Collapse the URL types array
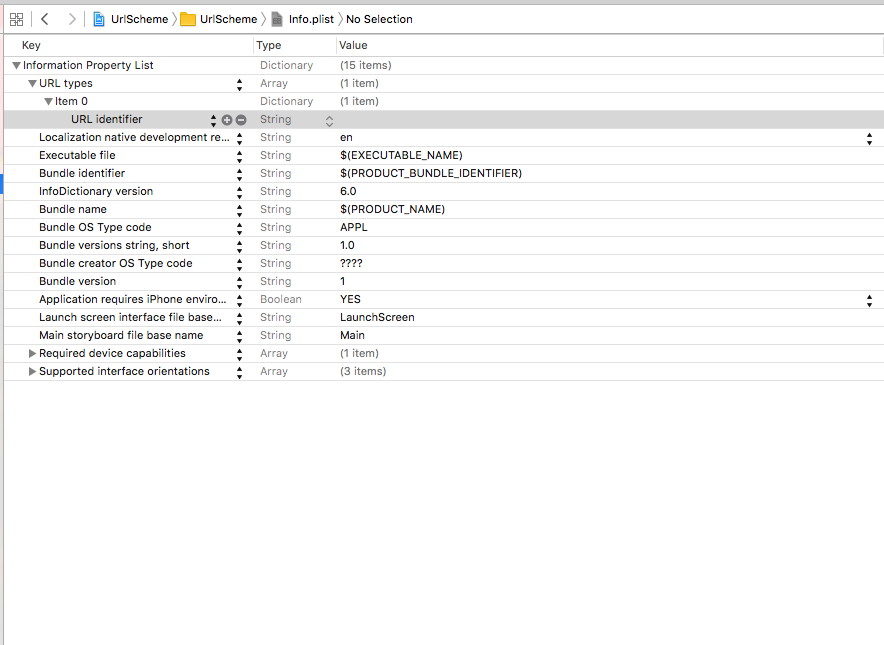The height and width of the screenshot is (645, 884). point(32,83)
